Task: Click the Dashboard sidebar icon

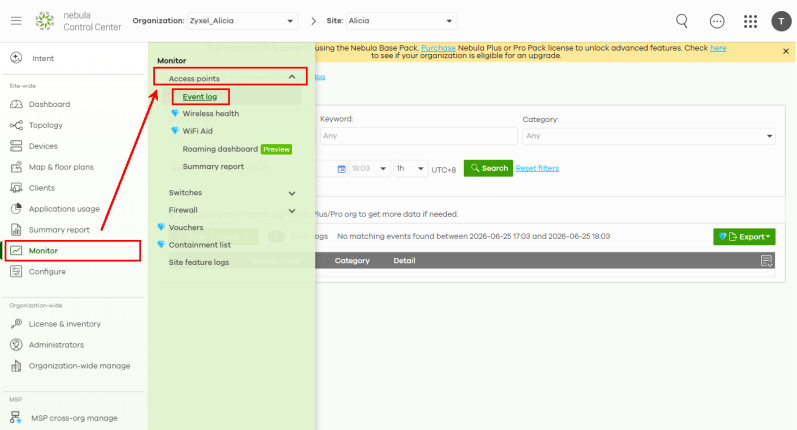Action: tap(16, 104)
